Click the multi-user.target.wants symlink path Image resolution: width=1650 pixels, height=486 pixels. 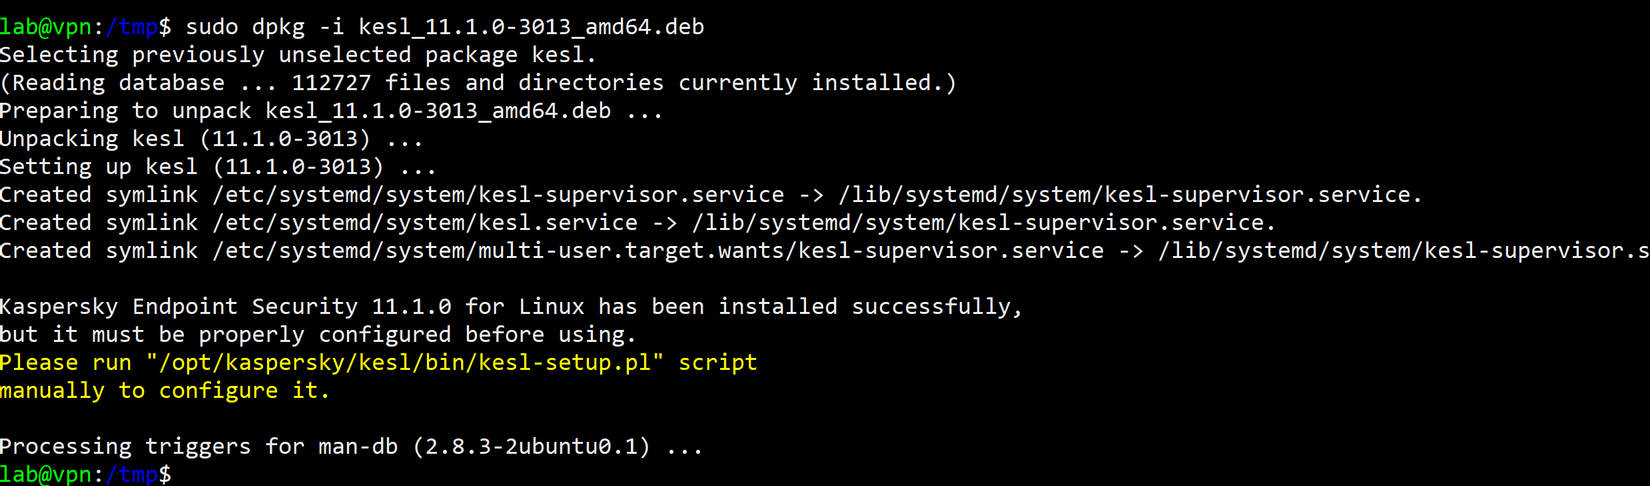pos(658,251)
